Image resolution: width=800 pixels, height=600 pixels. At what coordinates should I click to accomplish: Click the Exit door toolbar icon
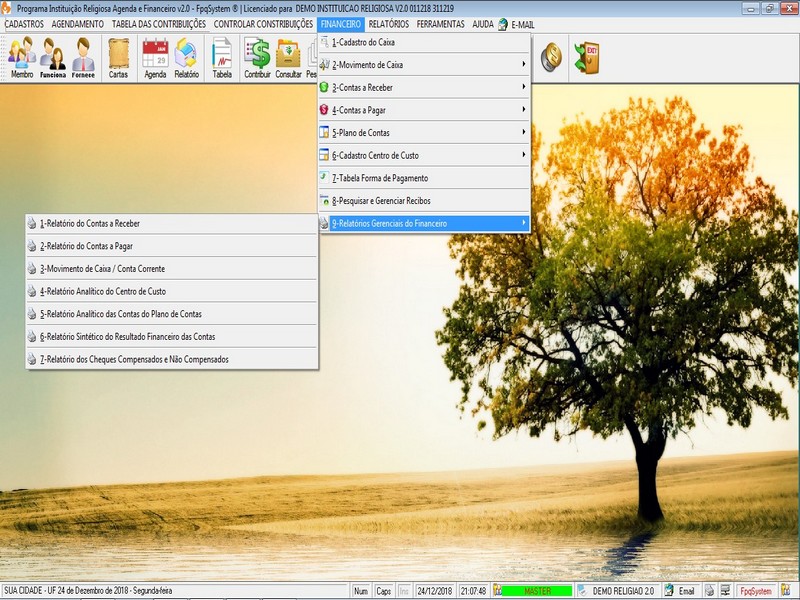(586, 57)
